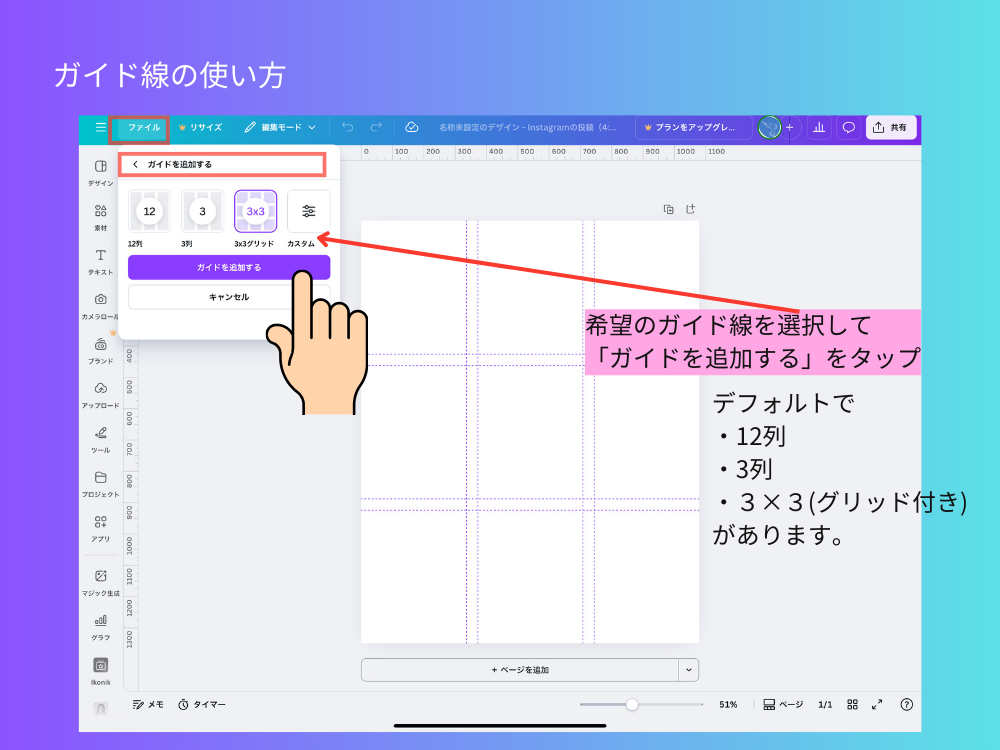The image size is (1000, 750).
Task: Open the 素材 (Elements) panel
Action: coord(100,215)
